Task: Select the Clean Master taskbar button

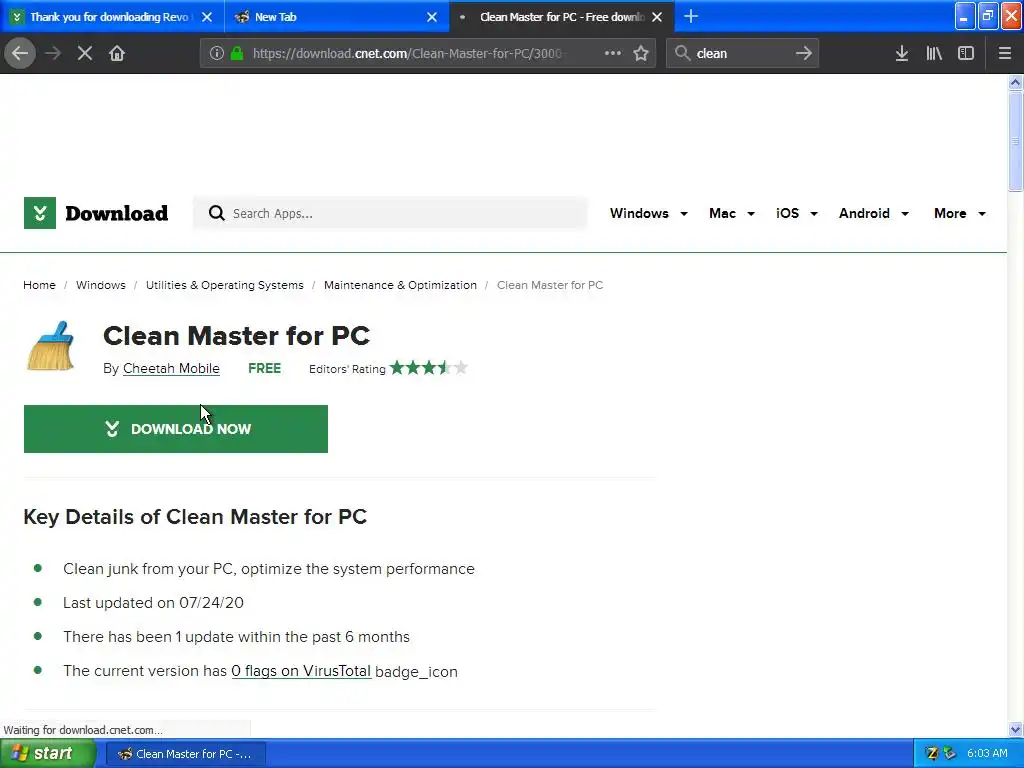Action: (x=185, y=754)
